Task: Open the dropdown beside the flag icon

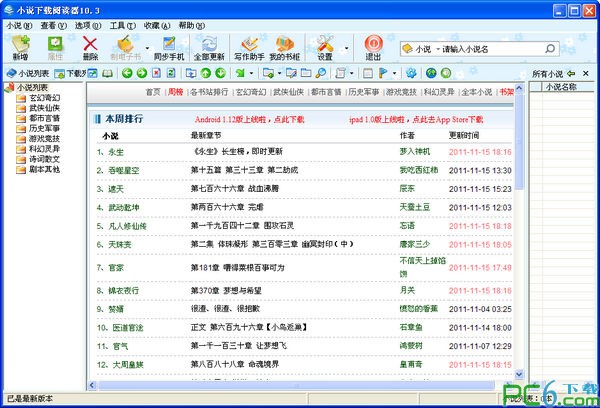Action: pyautogui.click(x=394, y=73)
